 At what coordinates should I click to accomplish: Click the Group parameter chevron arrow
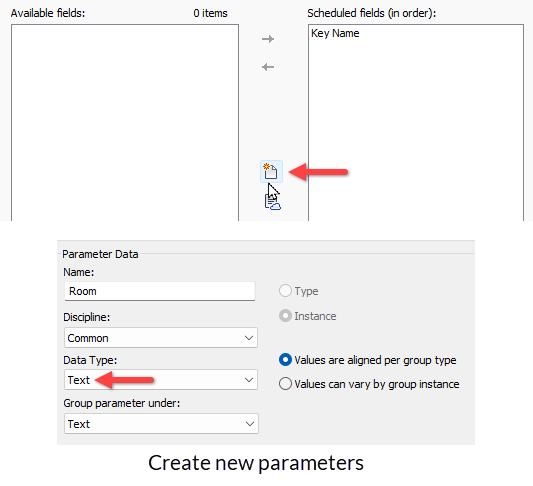(x=250, y=424)
